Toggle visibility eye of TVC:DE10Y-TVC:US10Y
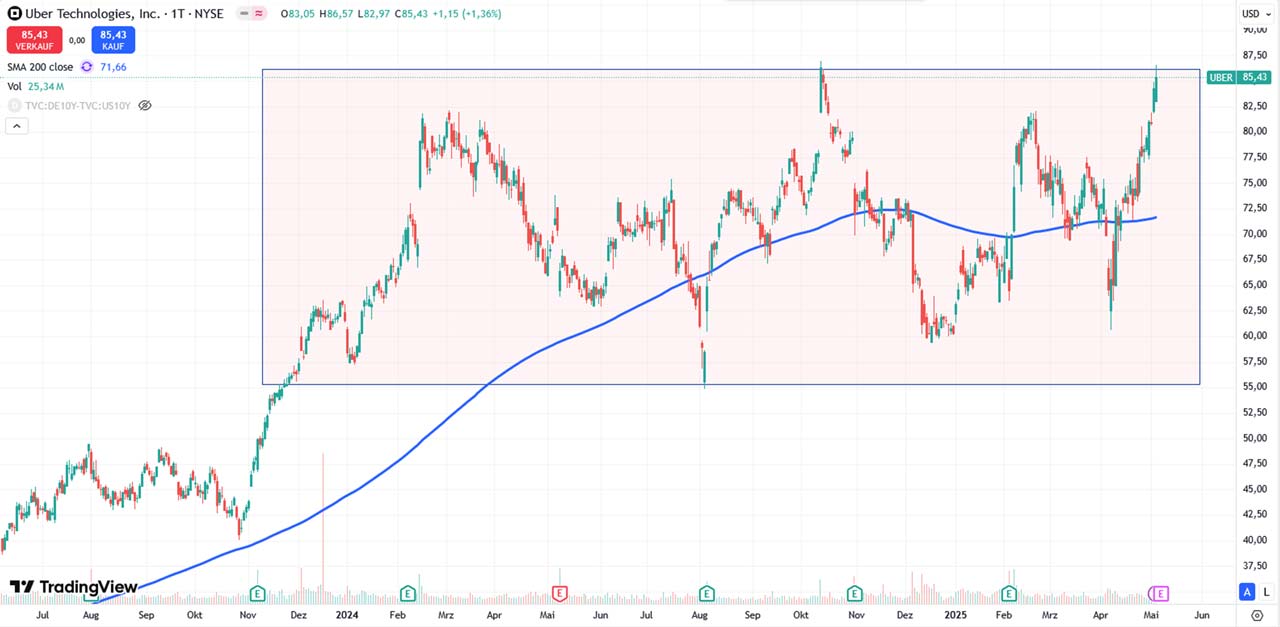 click(145, 105)
